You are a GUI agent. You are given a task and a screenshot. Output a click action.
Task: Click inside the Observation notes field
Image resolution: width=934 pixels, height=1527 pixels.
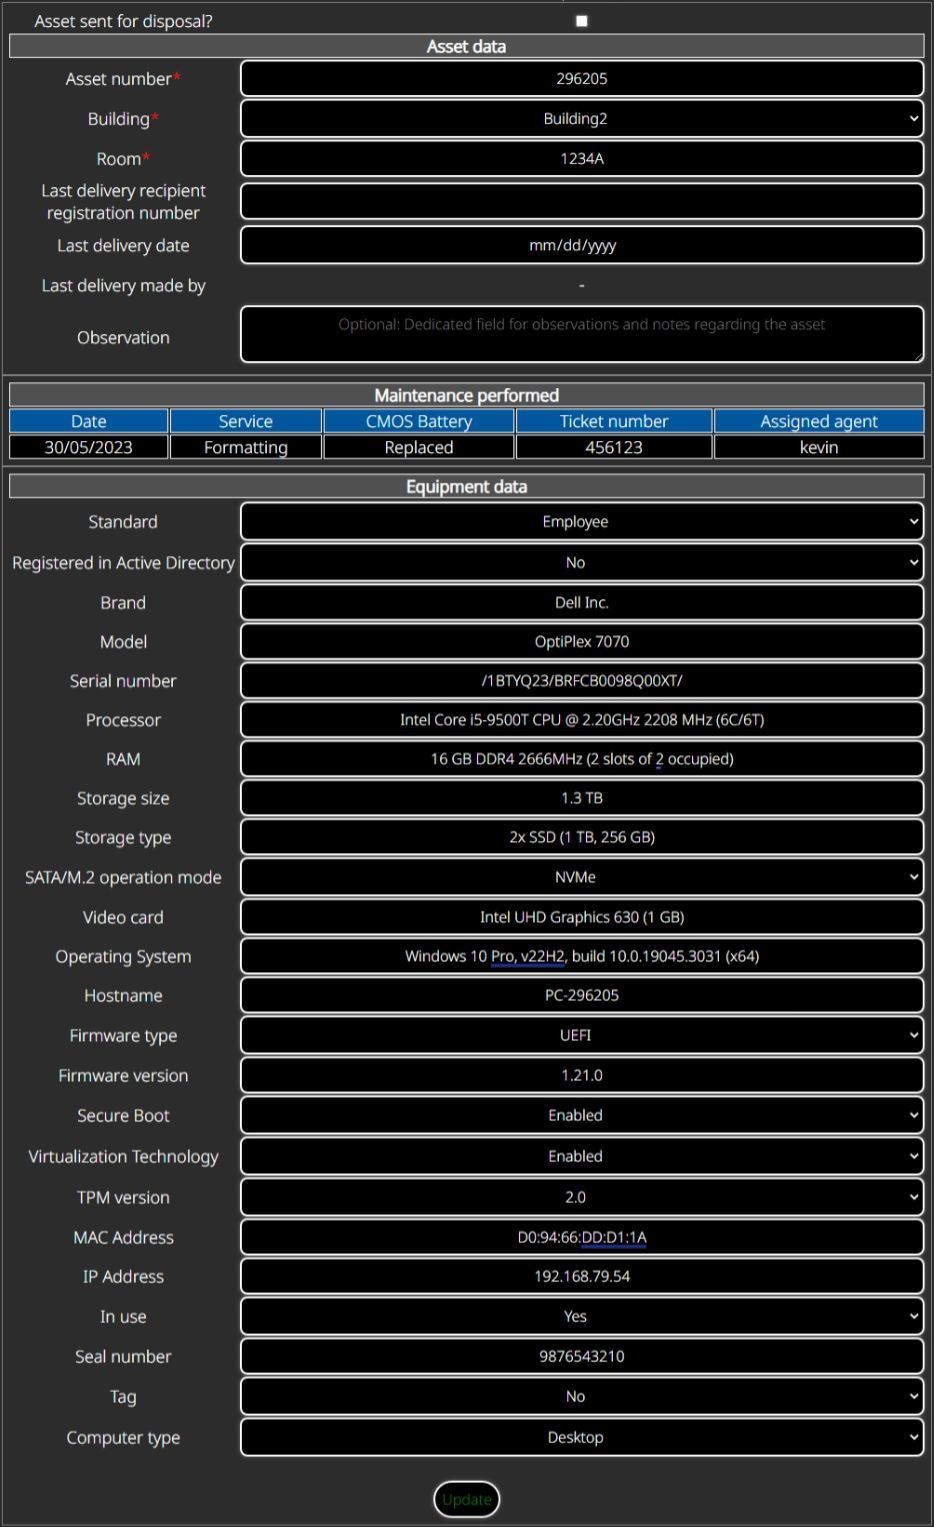tap(581, 334)
